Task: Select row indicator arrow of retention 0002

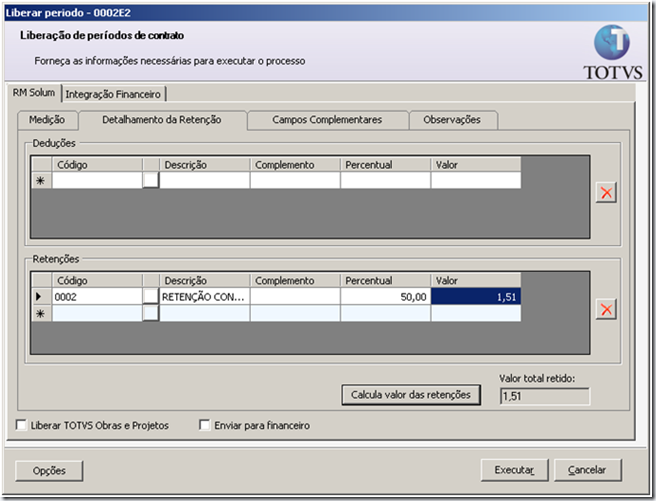Action: tap(41, 297)
